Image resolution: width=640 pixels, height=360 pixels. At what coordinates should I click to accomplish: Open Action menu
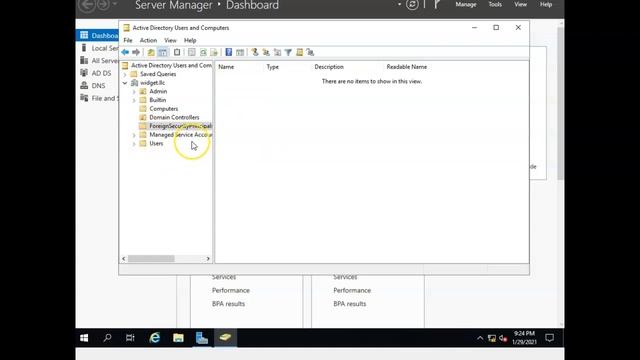148,40
